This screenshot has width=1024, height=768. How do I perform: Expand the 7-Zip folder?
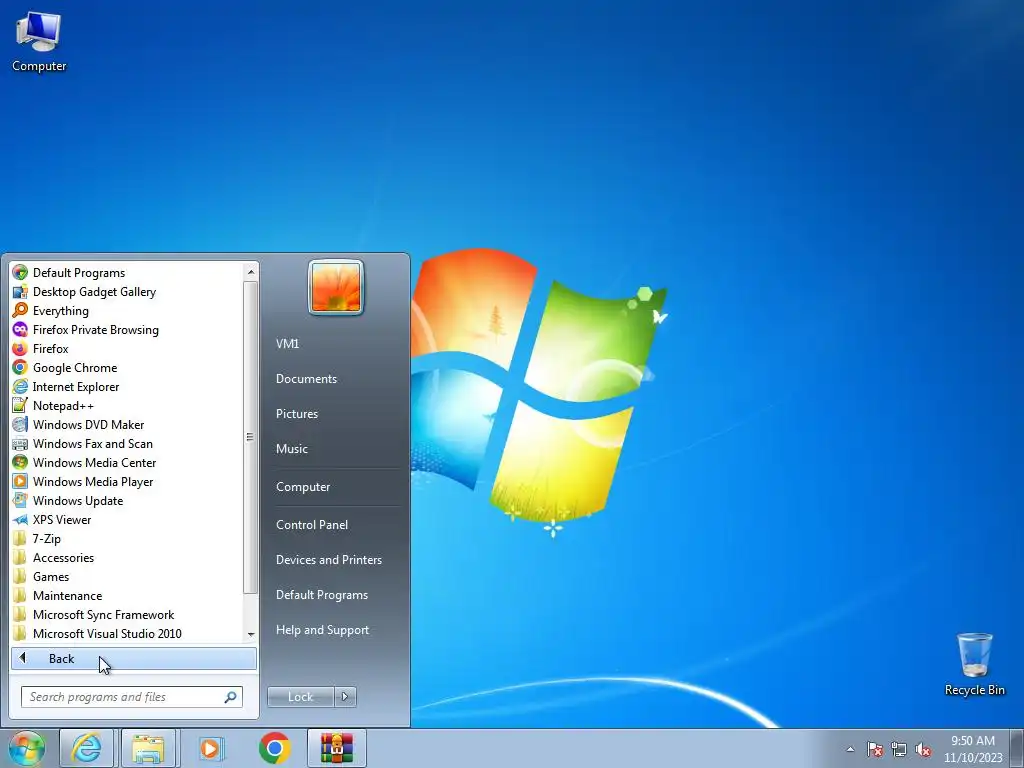click(46, 538)
